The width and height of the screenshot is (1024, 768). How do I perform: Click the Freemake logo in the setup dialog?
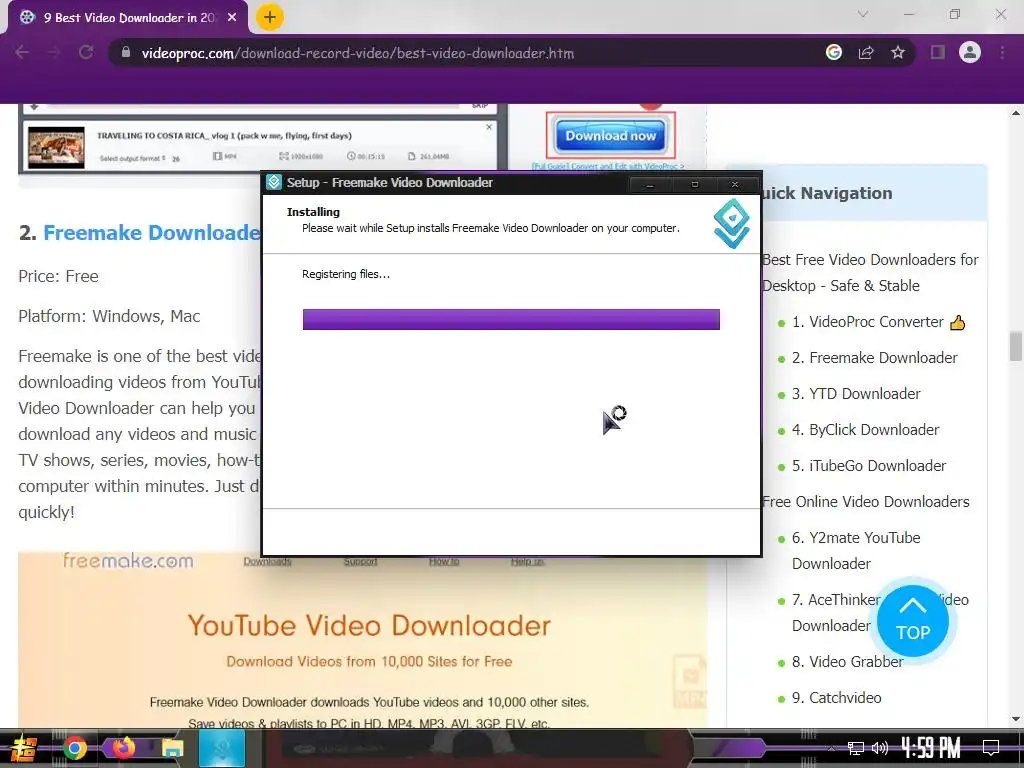click(x=731, y=223)
